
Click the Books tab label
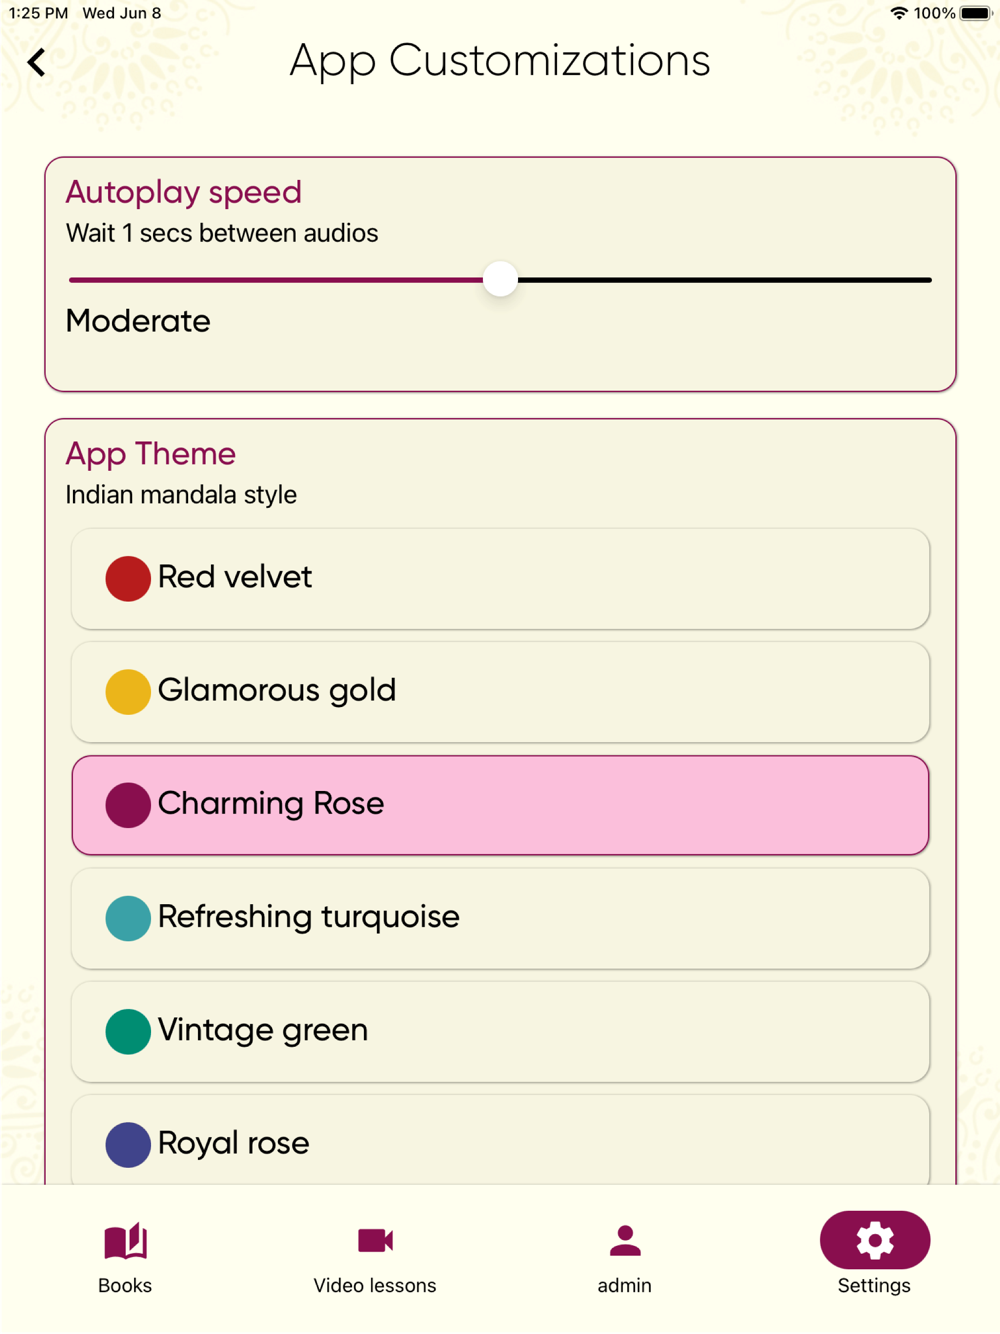(125, 1286)
